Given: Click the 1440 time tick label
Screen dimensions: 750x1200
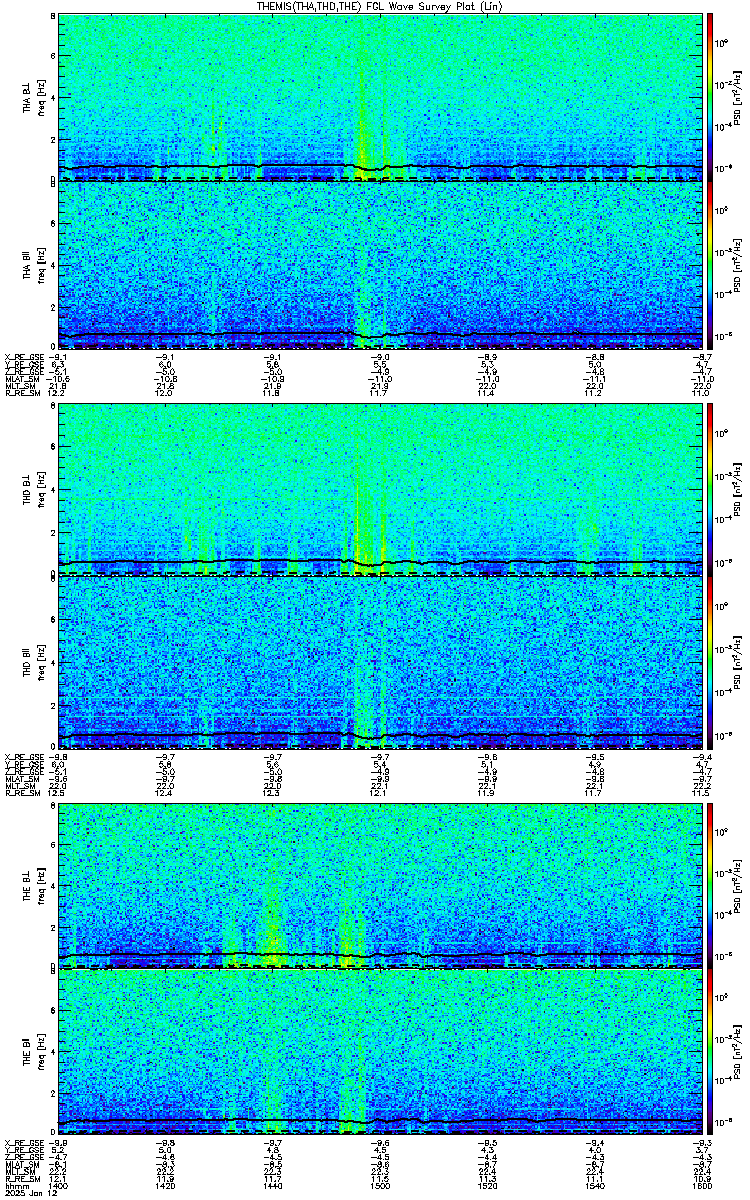Looking at the screenshot, I should point(273,1185).
